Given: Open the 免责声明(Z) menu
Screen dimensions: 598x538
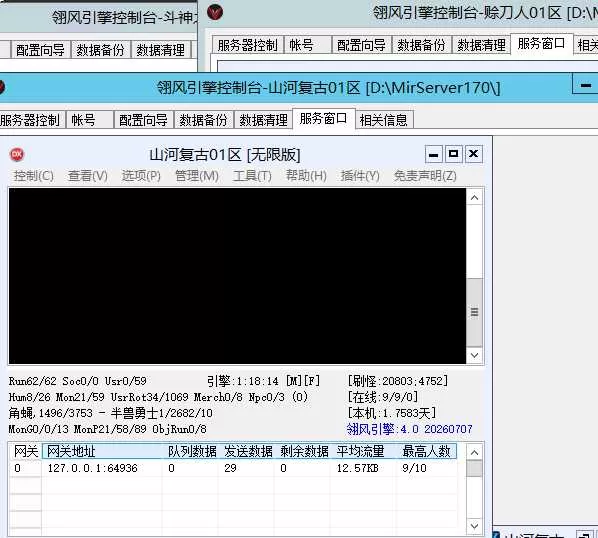Looking at the screenshot, I should click(x=425, y=176).
